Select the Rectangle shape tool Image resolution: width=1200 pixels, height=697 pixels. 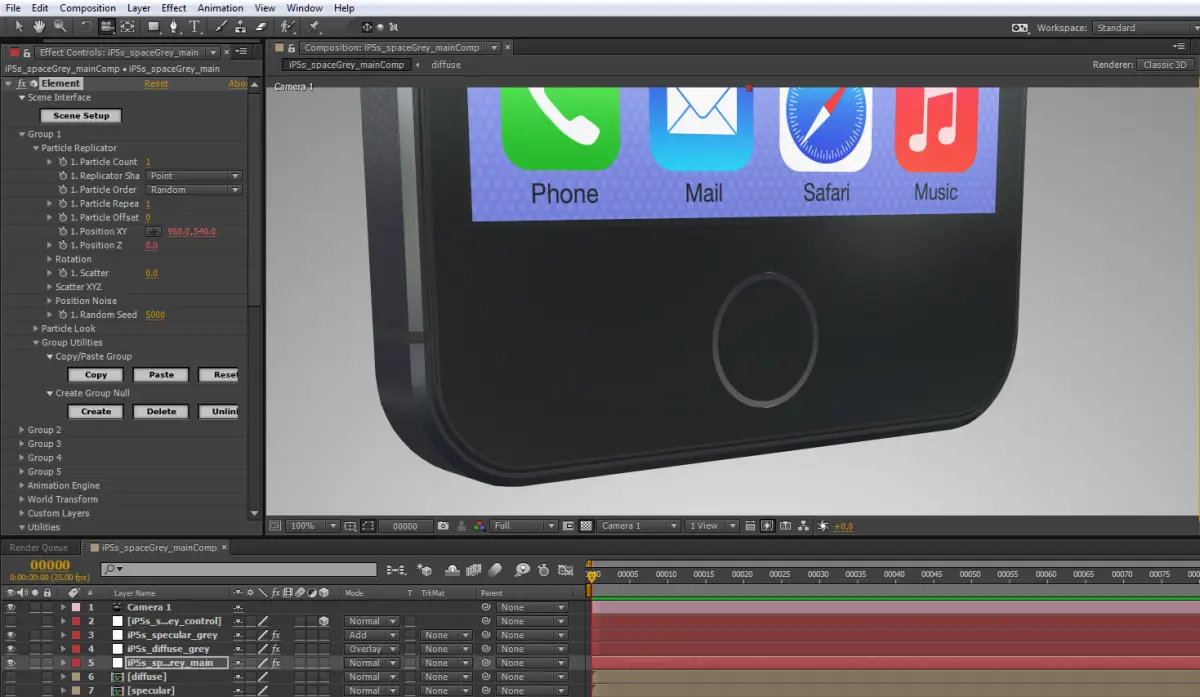click(154, 26)
